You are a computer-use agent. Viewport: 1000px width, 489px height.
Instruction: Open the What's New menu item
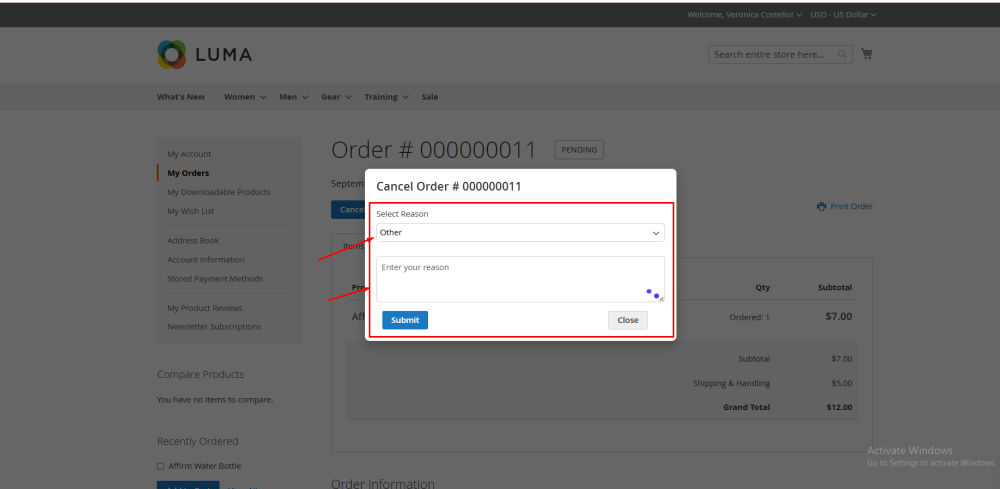(181, 97)
